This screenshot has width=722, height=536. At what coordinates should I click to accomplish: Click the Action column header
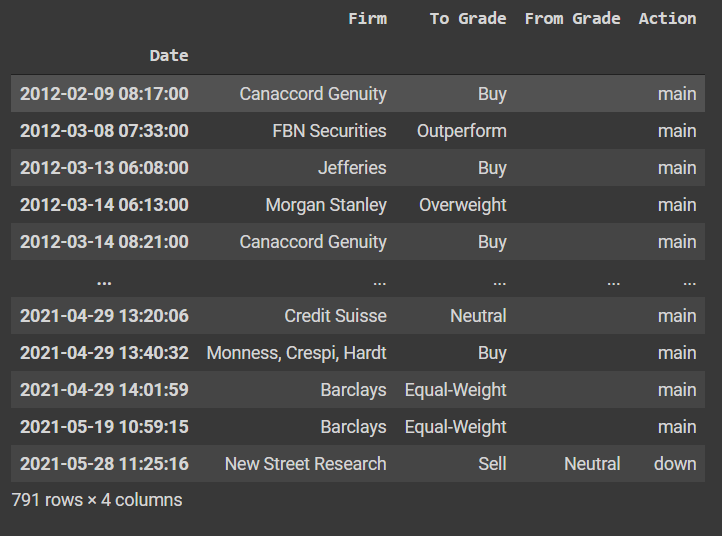pyautogui.click(x=667, y=19)
